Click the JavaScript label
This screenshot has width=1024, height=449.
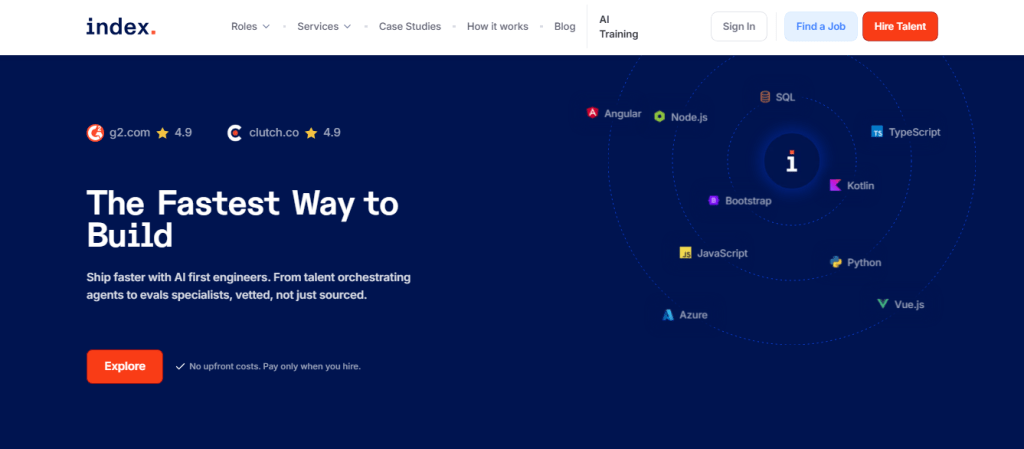(722, 253)
